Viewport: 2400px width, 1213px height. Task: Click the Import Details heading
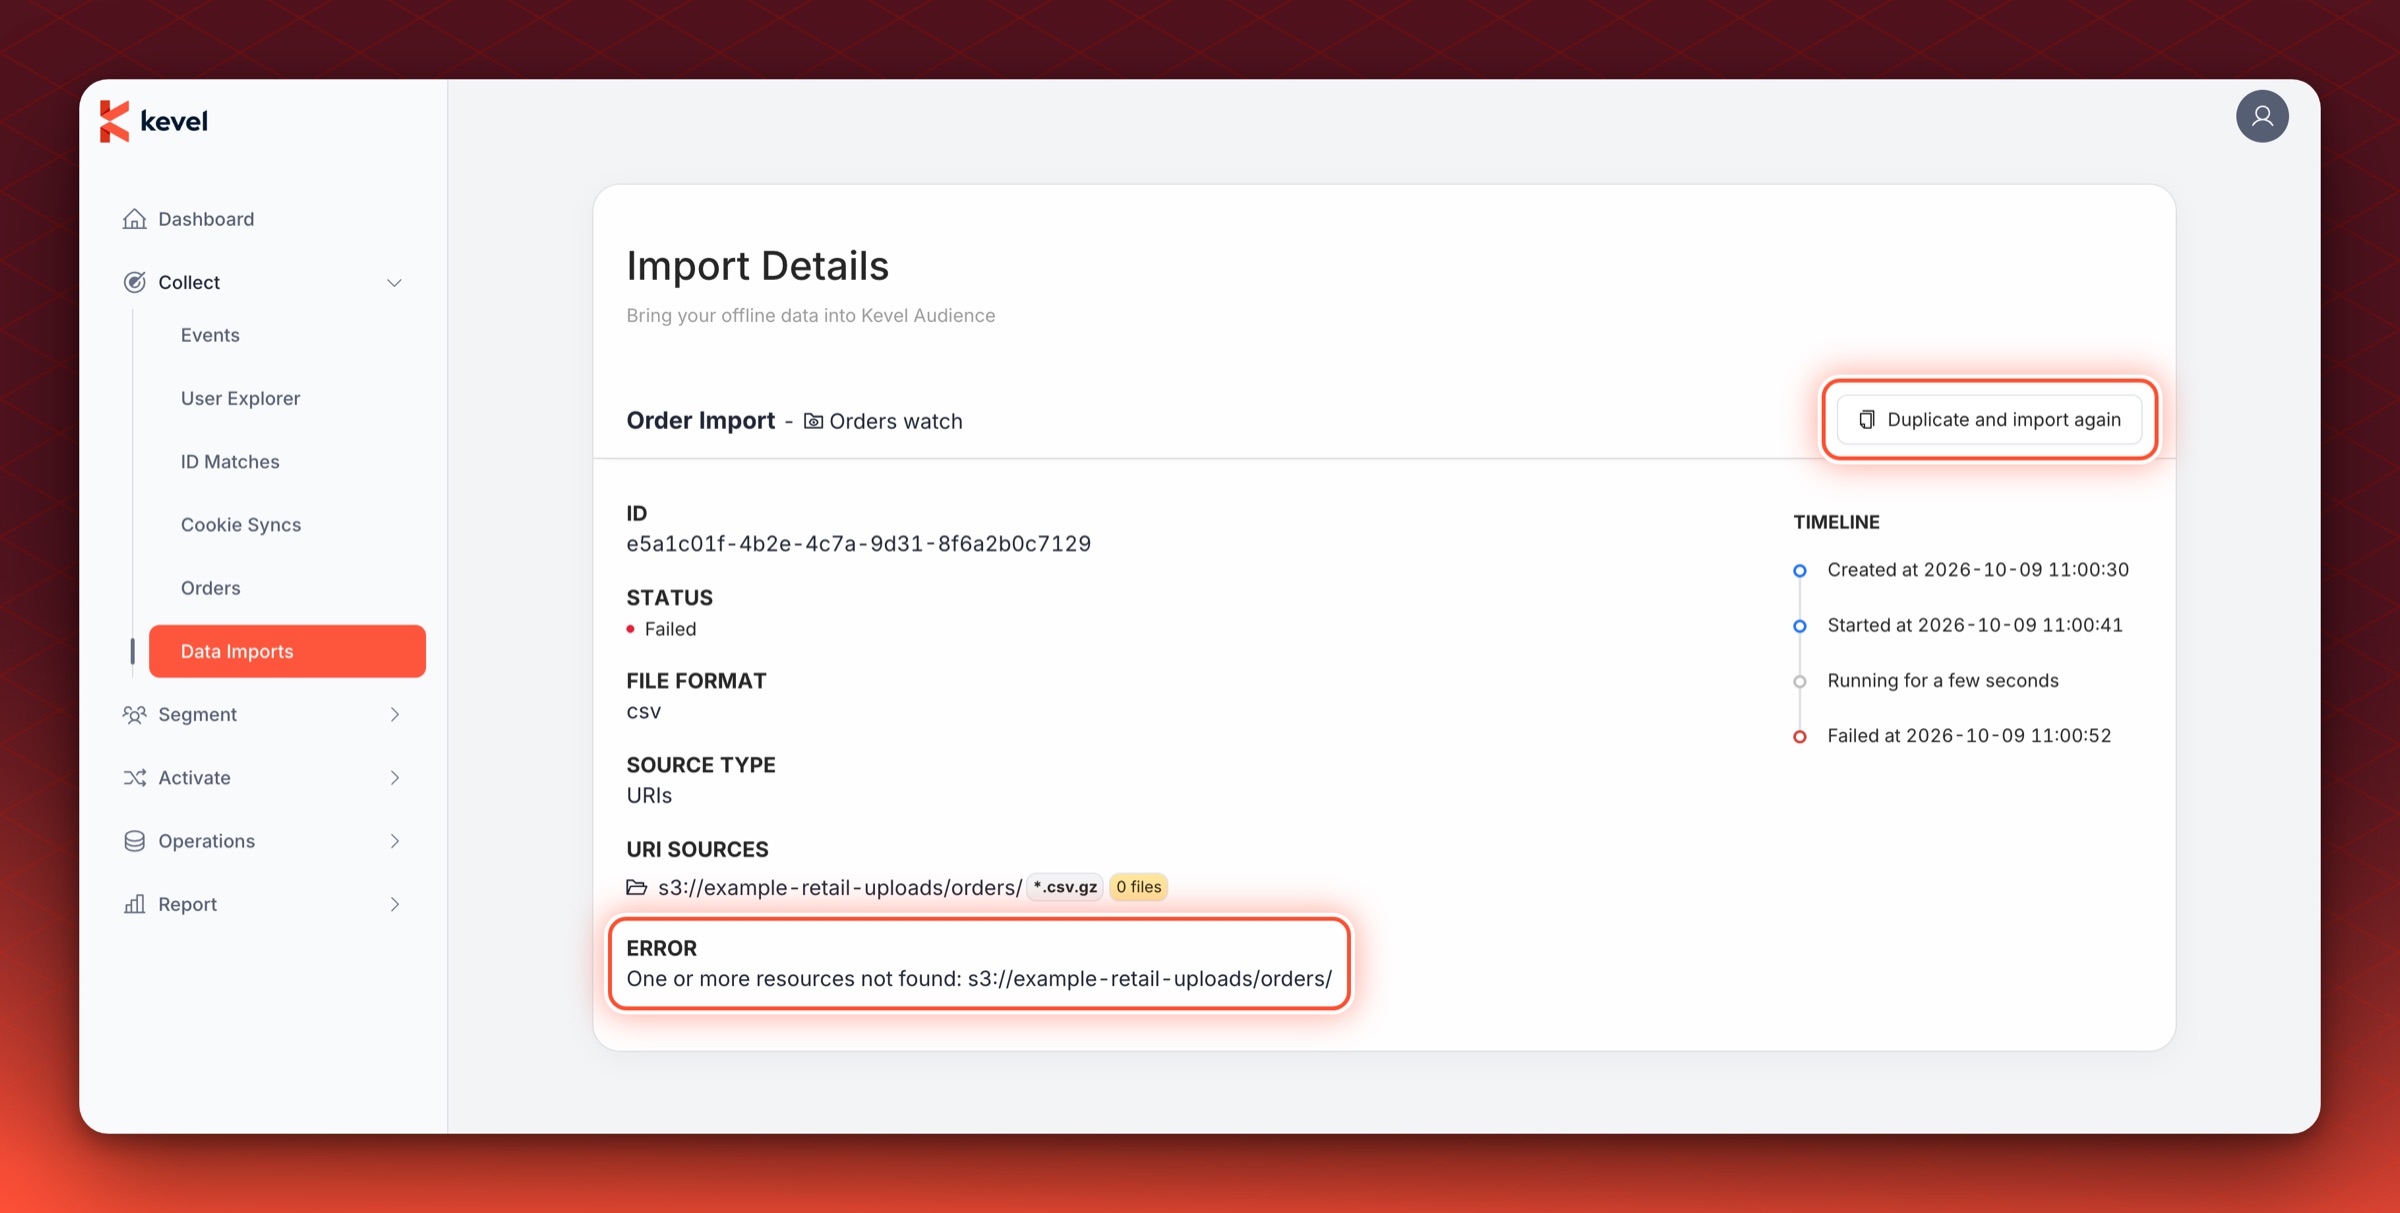(757, 265)
